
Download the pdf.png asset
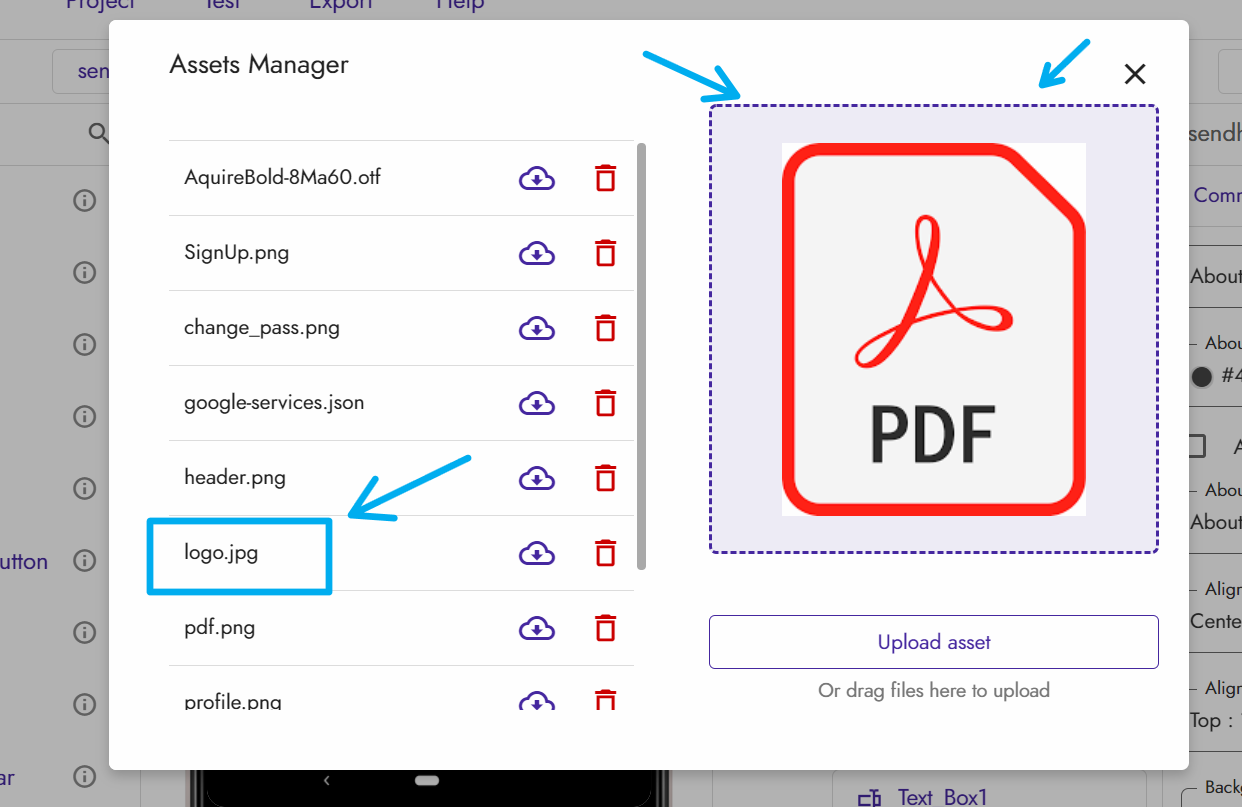pyautogui.click(x=537, y=628)
